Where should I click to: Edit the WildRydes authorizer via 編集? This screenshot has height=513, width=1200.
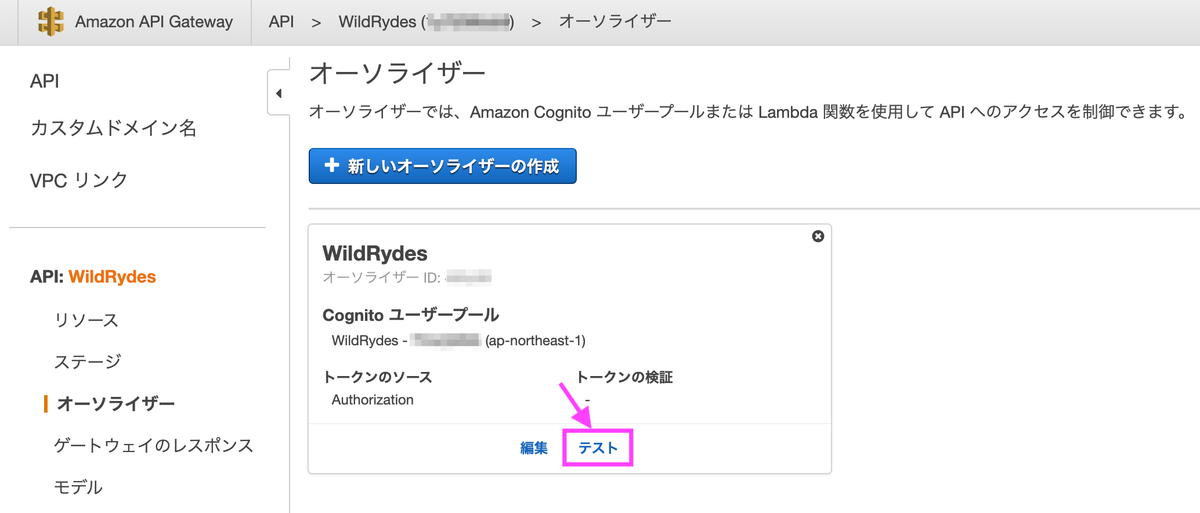coord(534,448)
